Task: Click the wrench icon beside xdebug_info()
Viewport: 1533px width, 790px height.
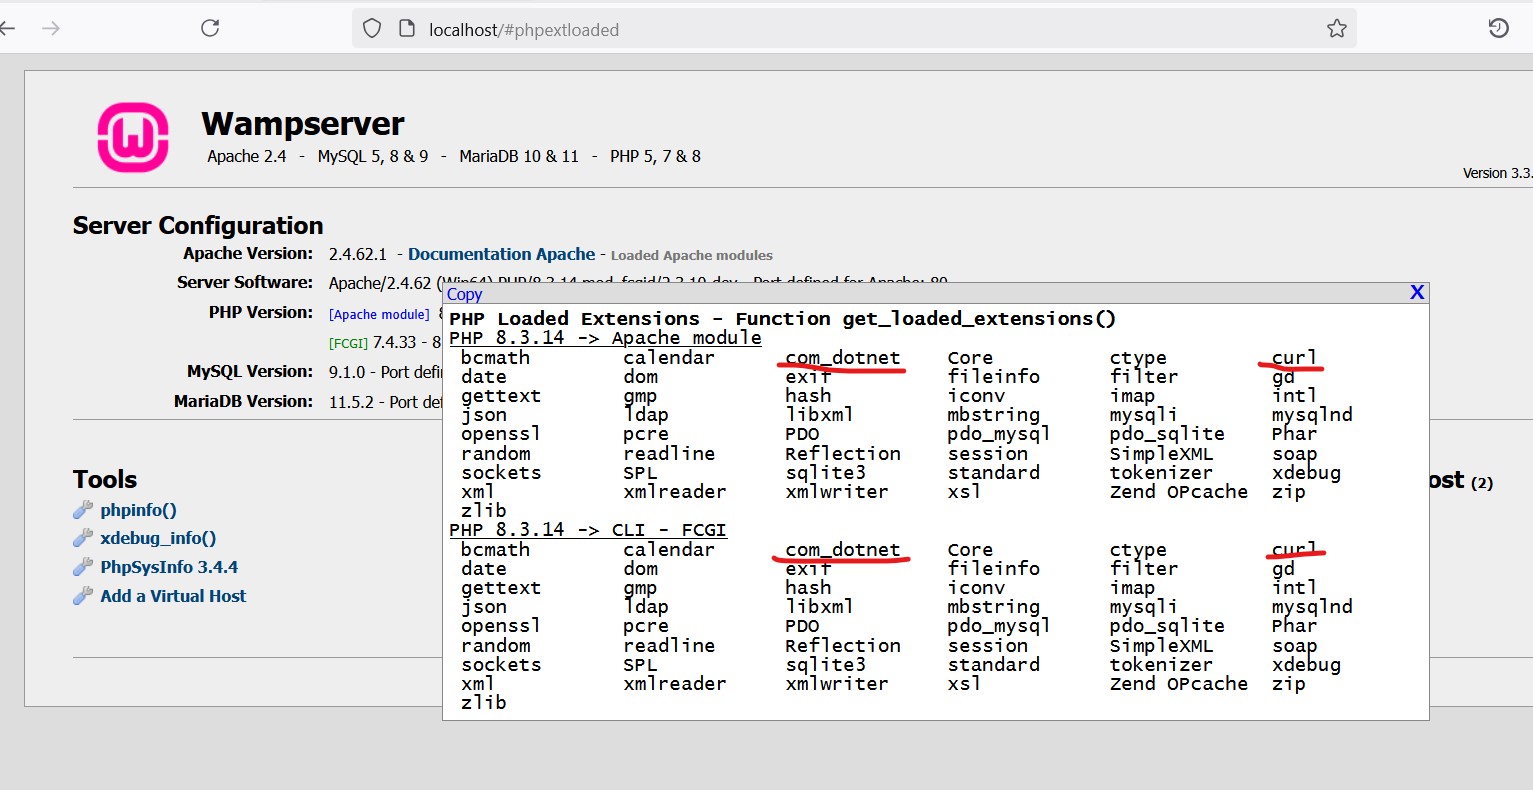Action: coord(83,538)
